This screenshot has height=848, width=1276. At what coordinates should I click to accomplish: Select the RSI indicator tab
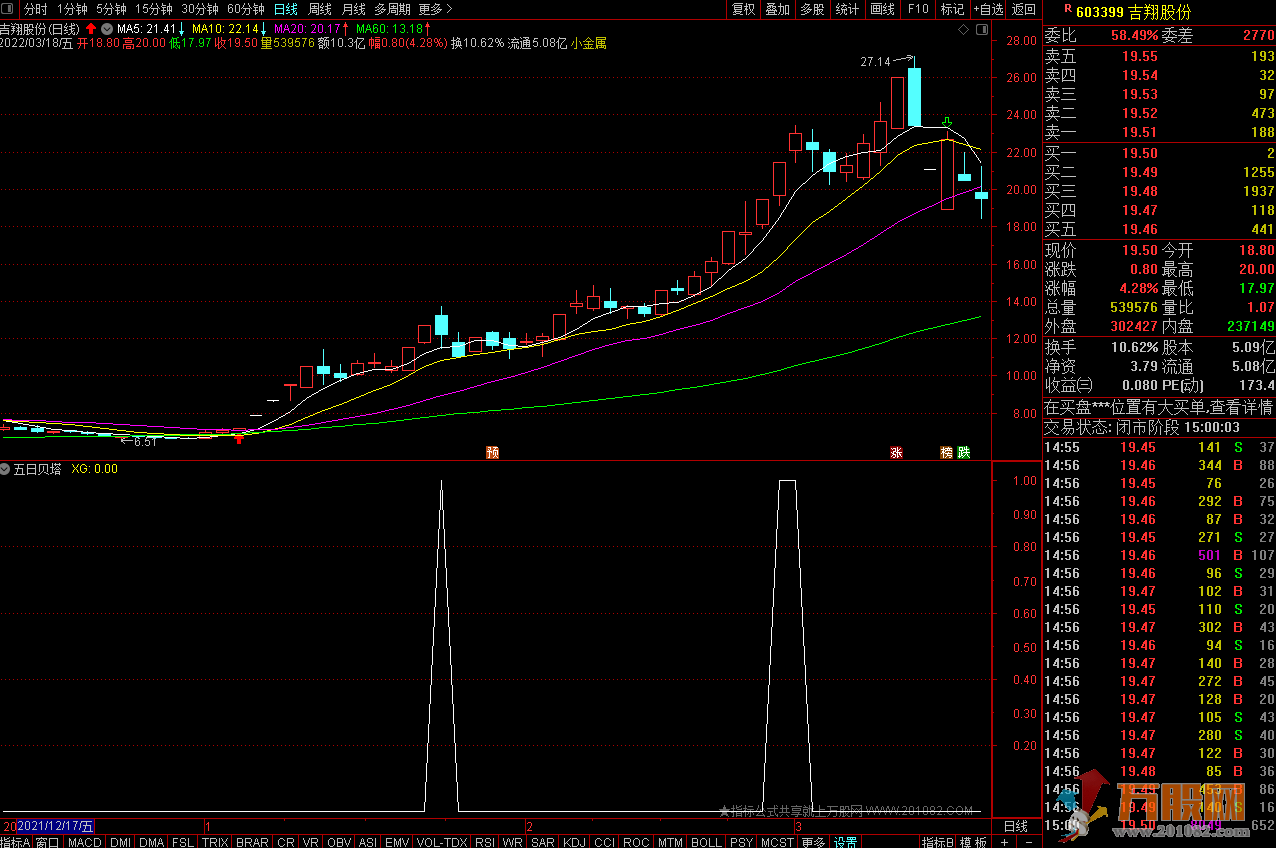coord(485,842)
